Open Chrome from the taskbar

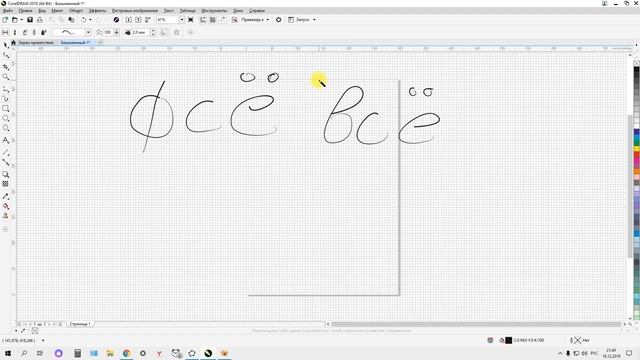point(127,353)
